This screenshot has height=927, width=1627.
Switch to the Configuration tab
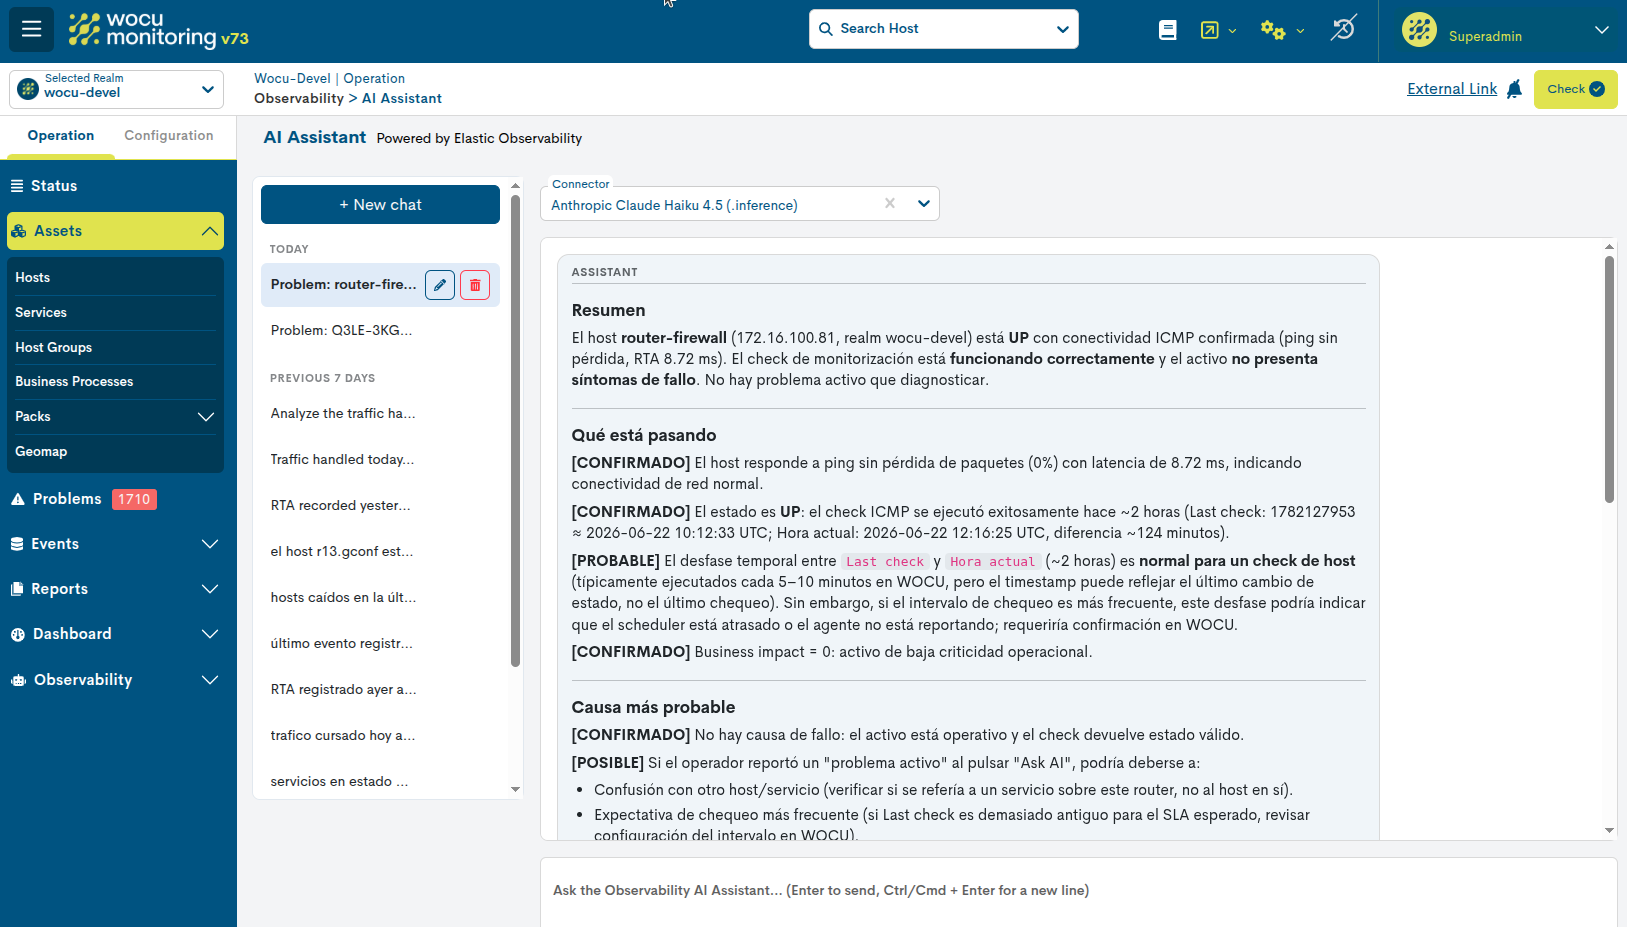pos(168,136)
